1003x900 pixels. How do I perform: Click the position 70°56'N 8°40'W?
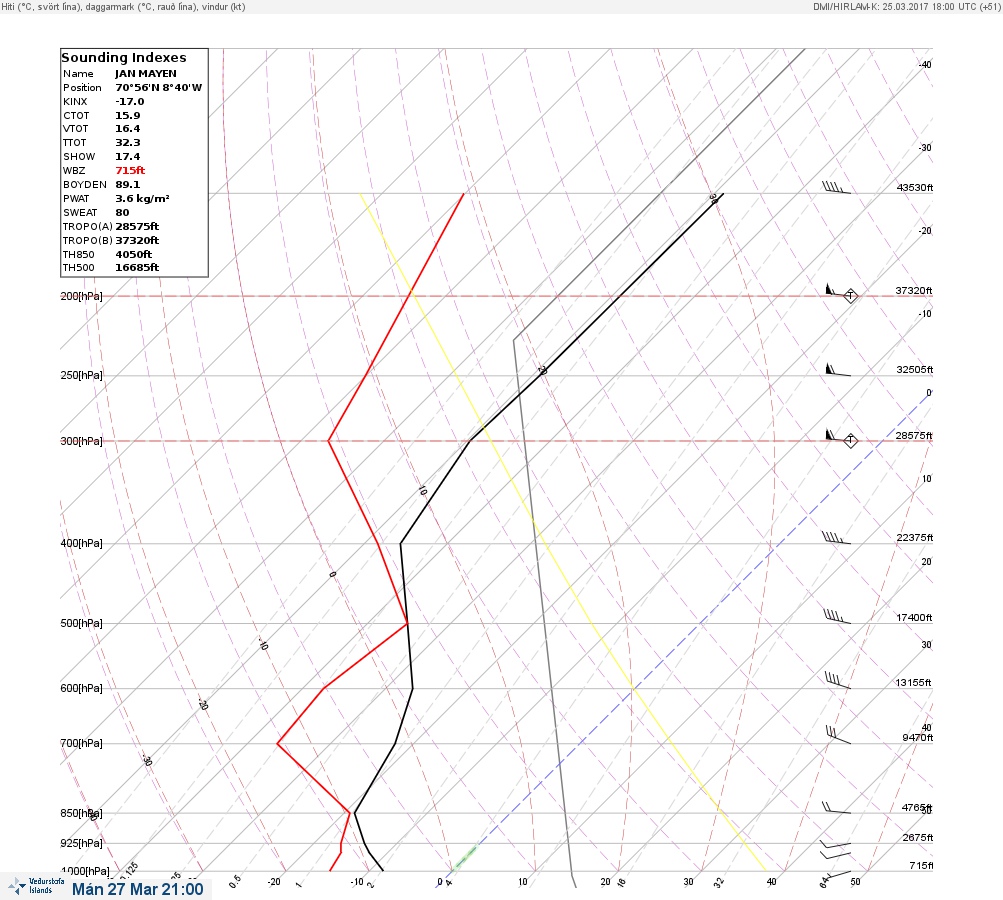[159, 88]
